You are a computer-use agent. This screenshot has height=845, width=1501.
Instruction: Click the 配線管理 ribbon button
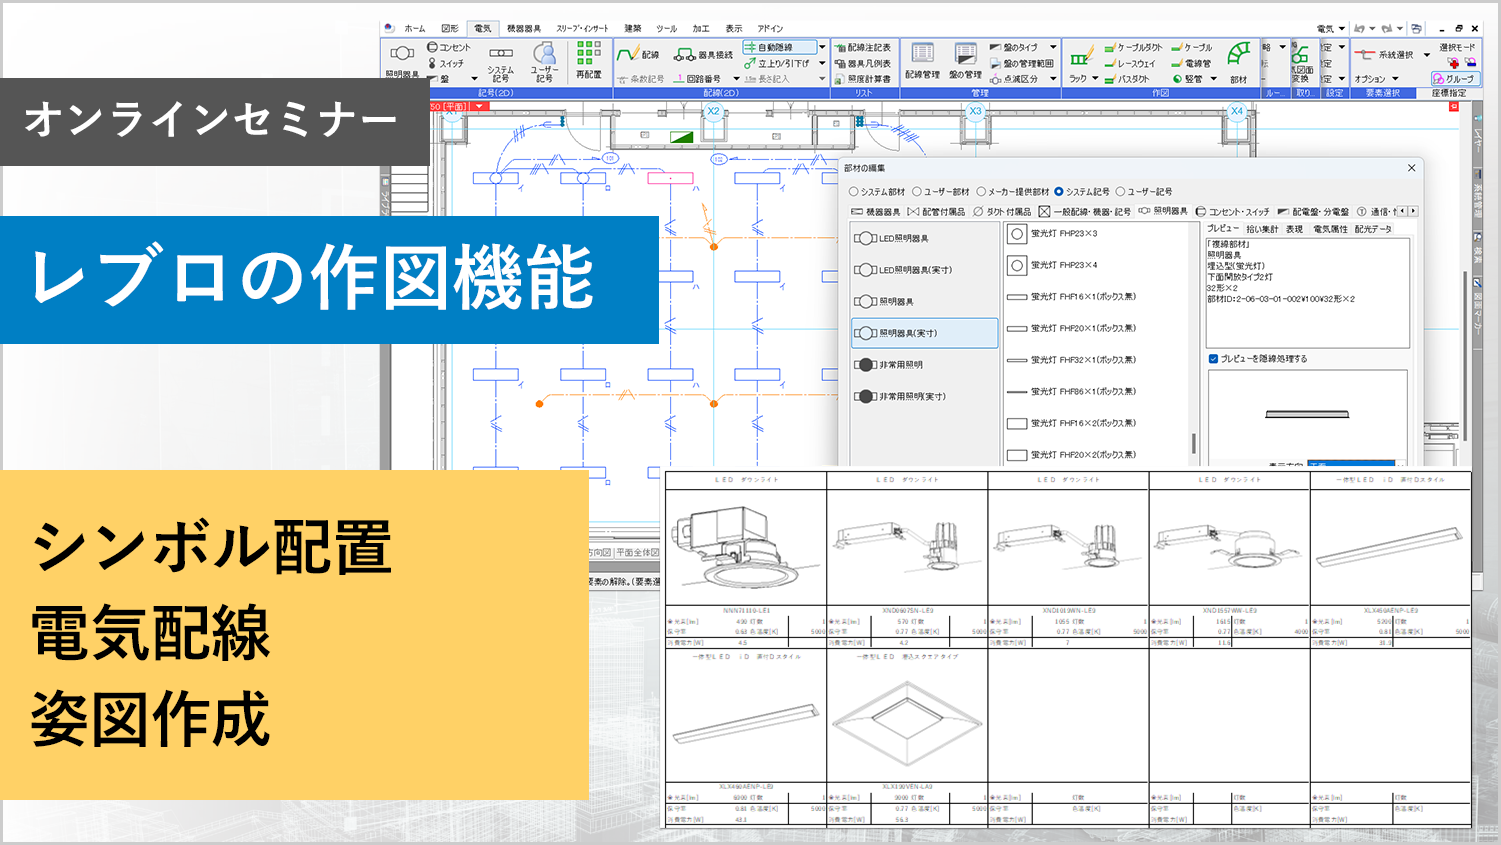pyautogui.click(x=922, y=60)
